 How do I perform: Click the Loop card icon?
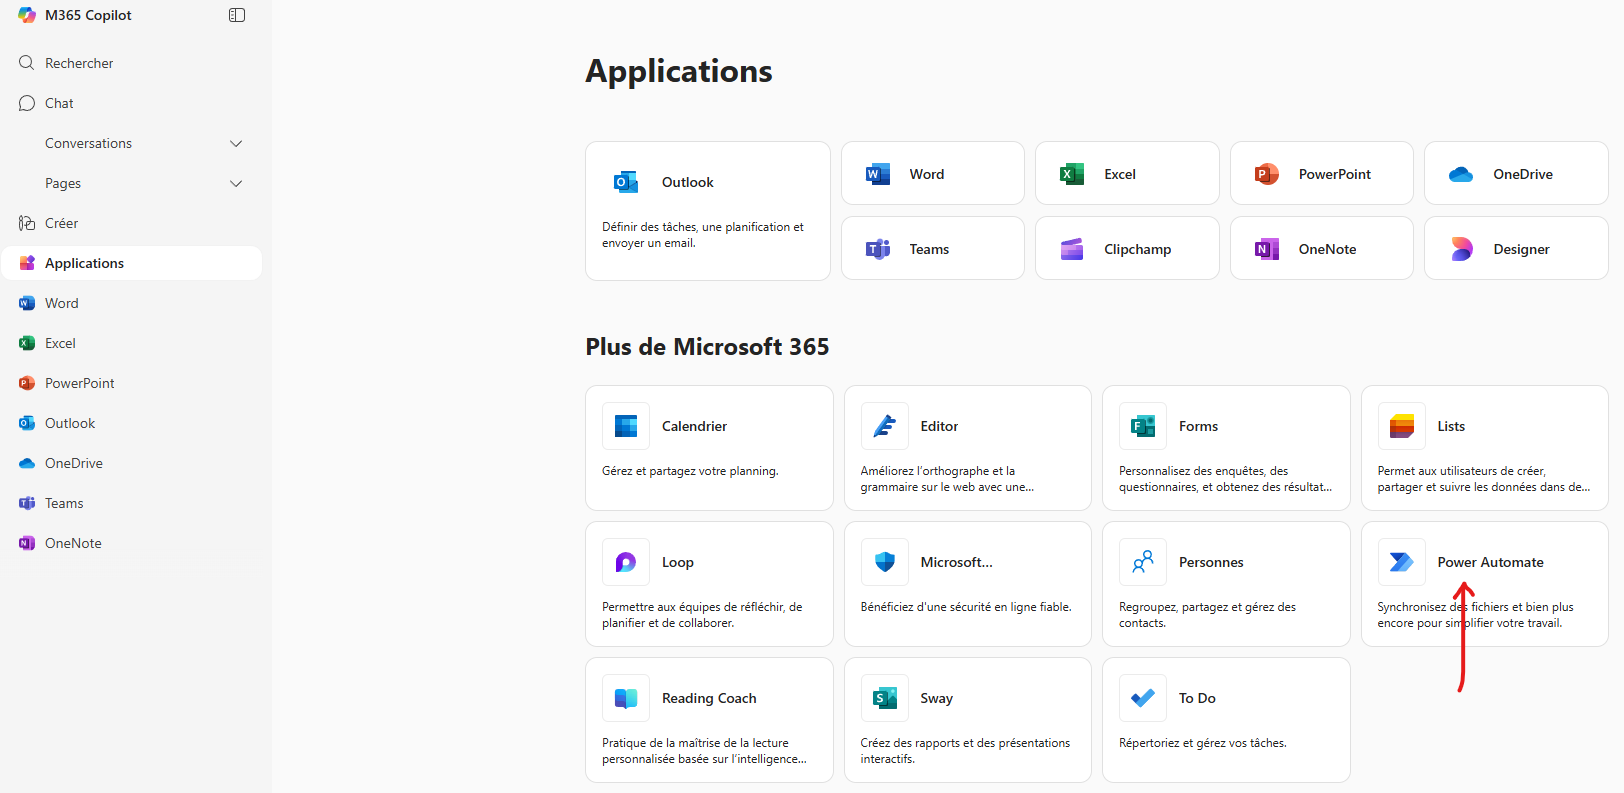(x=626, y=562)
